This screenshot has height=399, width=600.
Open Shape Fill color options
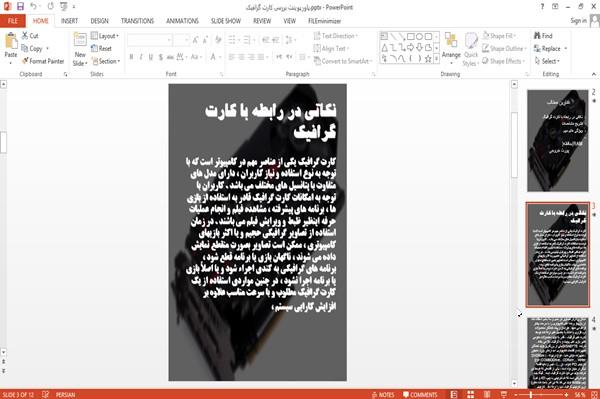point(499,36)
